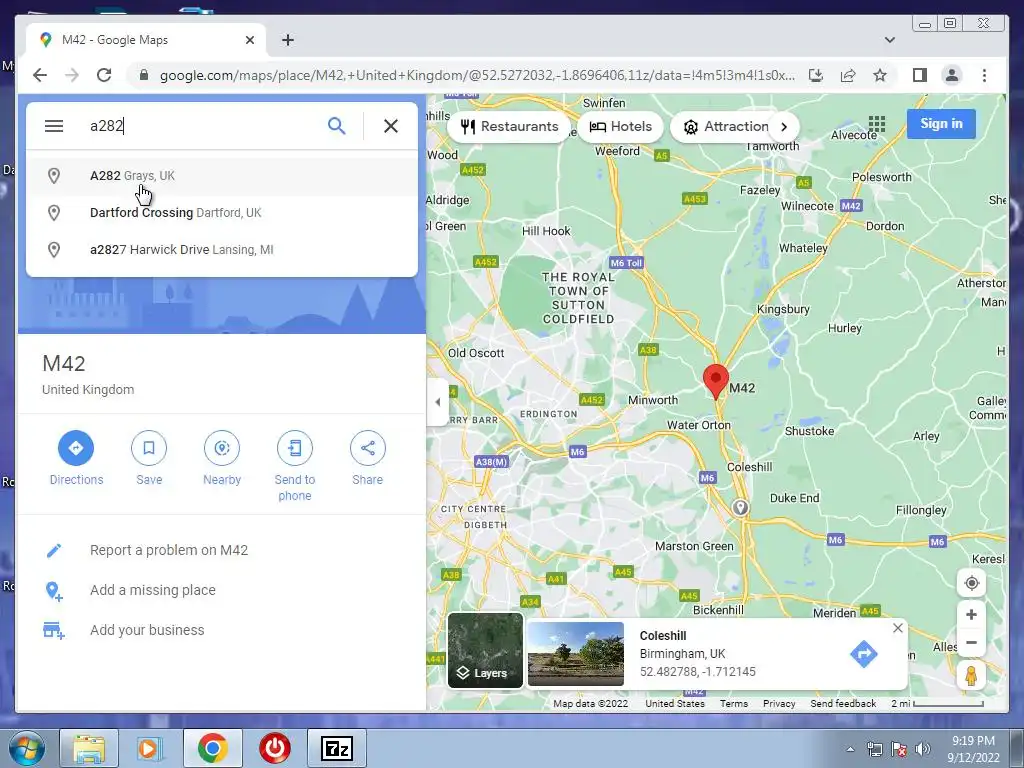Open the Google apps grid

point(877,123)
